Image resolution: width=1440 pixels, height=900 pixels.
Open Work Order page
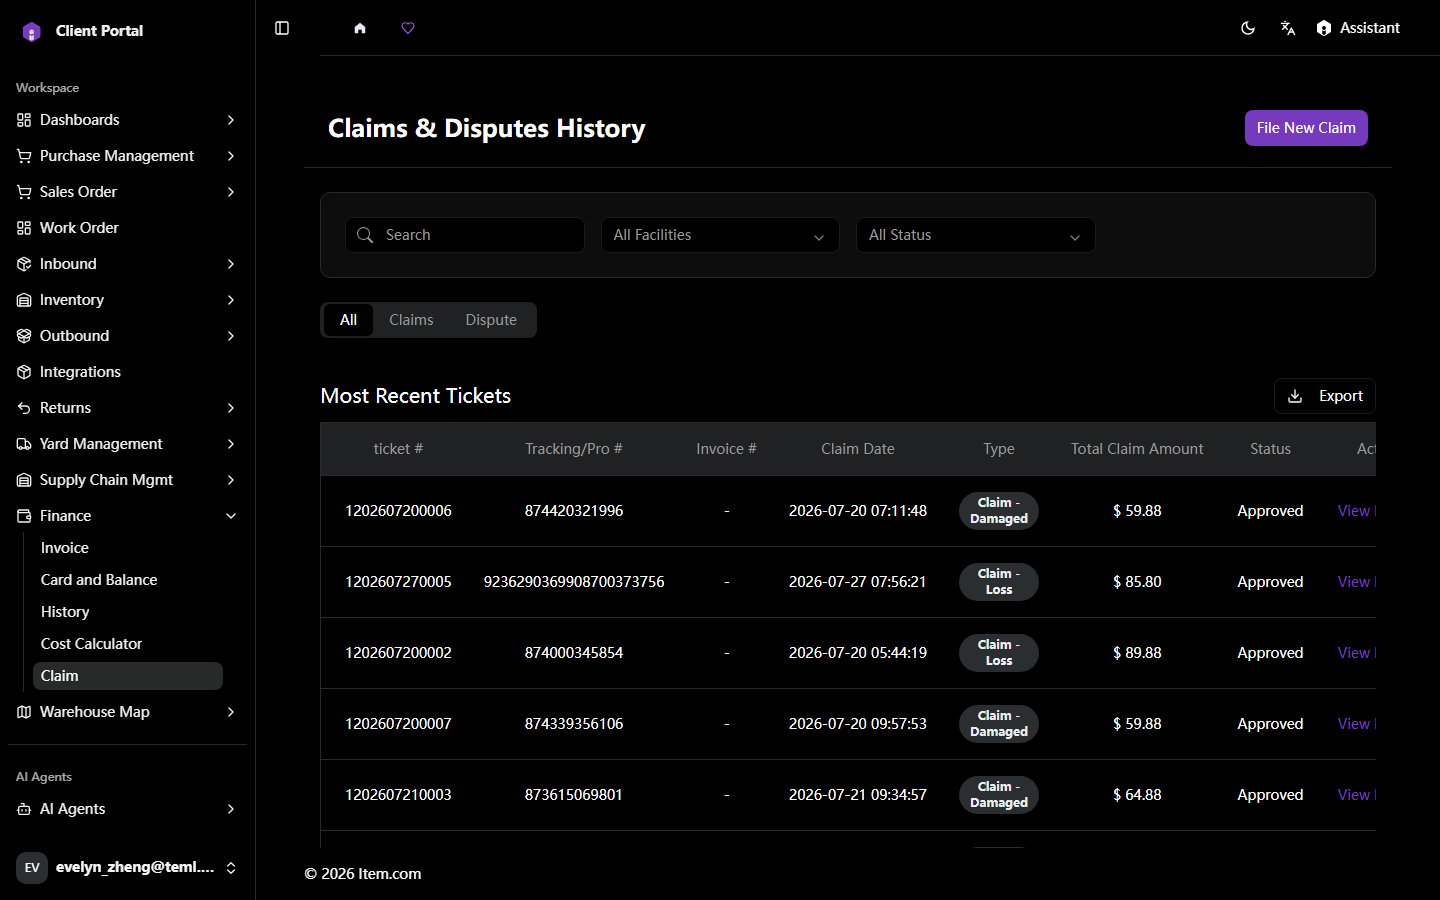click(127, 228)
